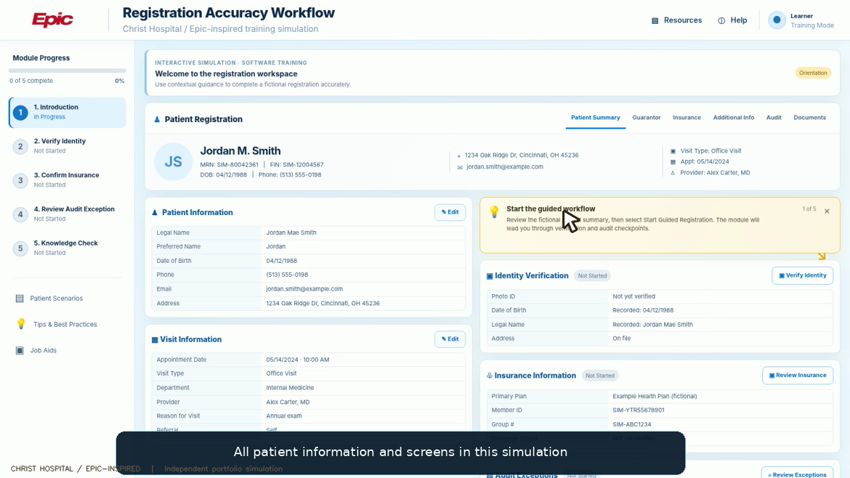Click the Visit Information header icon
This screenshot has width=850, height=478.
pos(155,340)
